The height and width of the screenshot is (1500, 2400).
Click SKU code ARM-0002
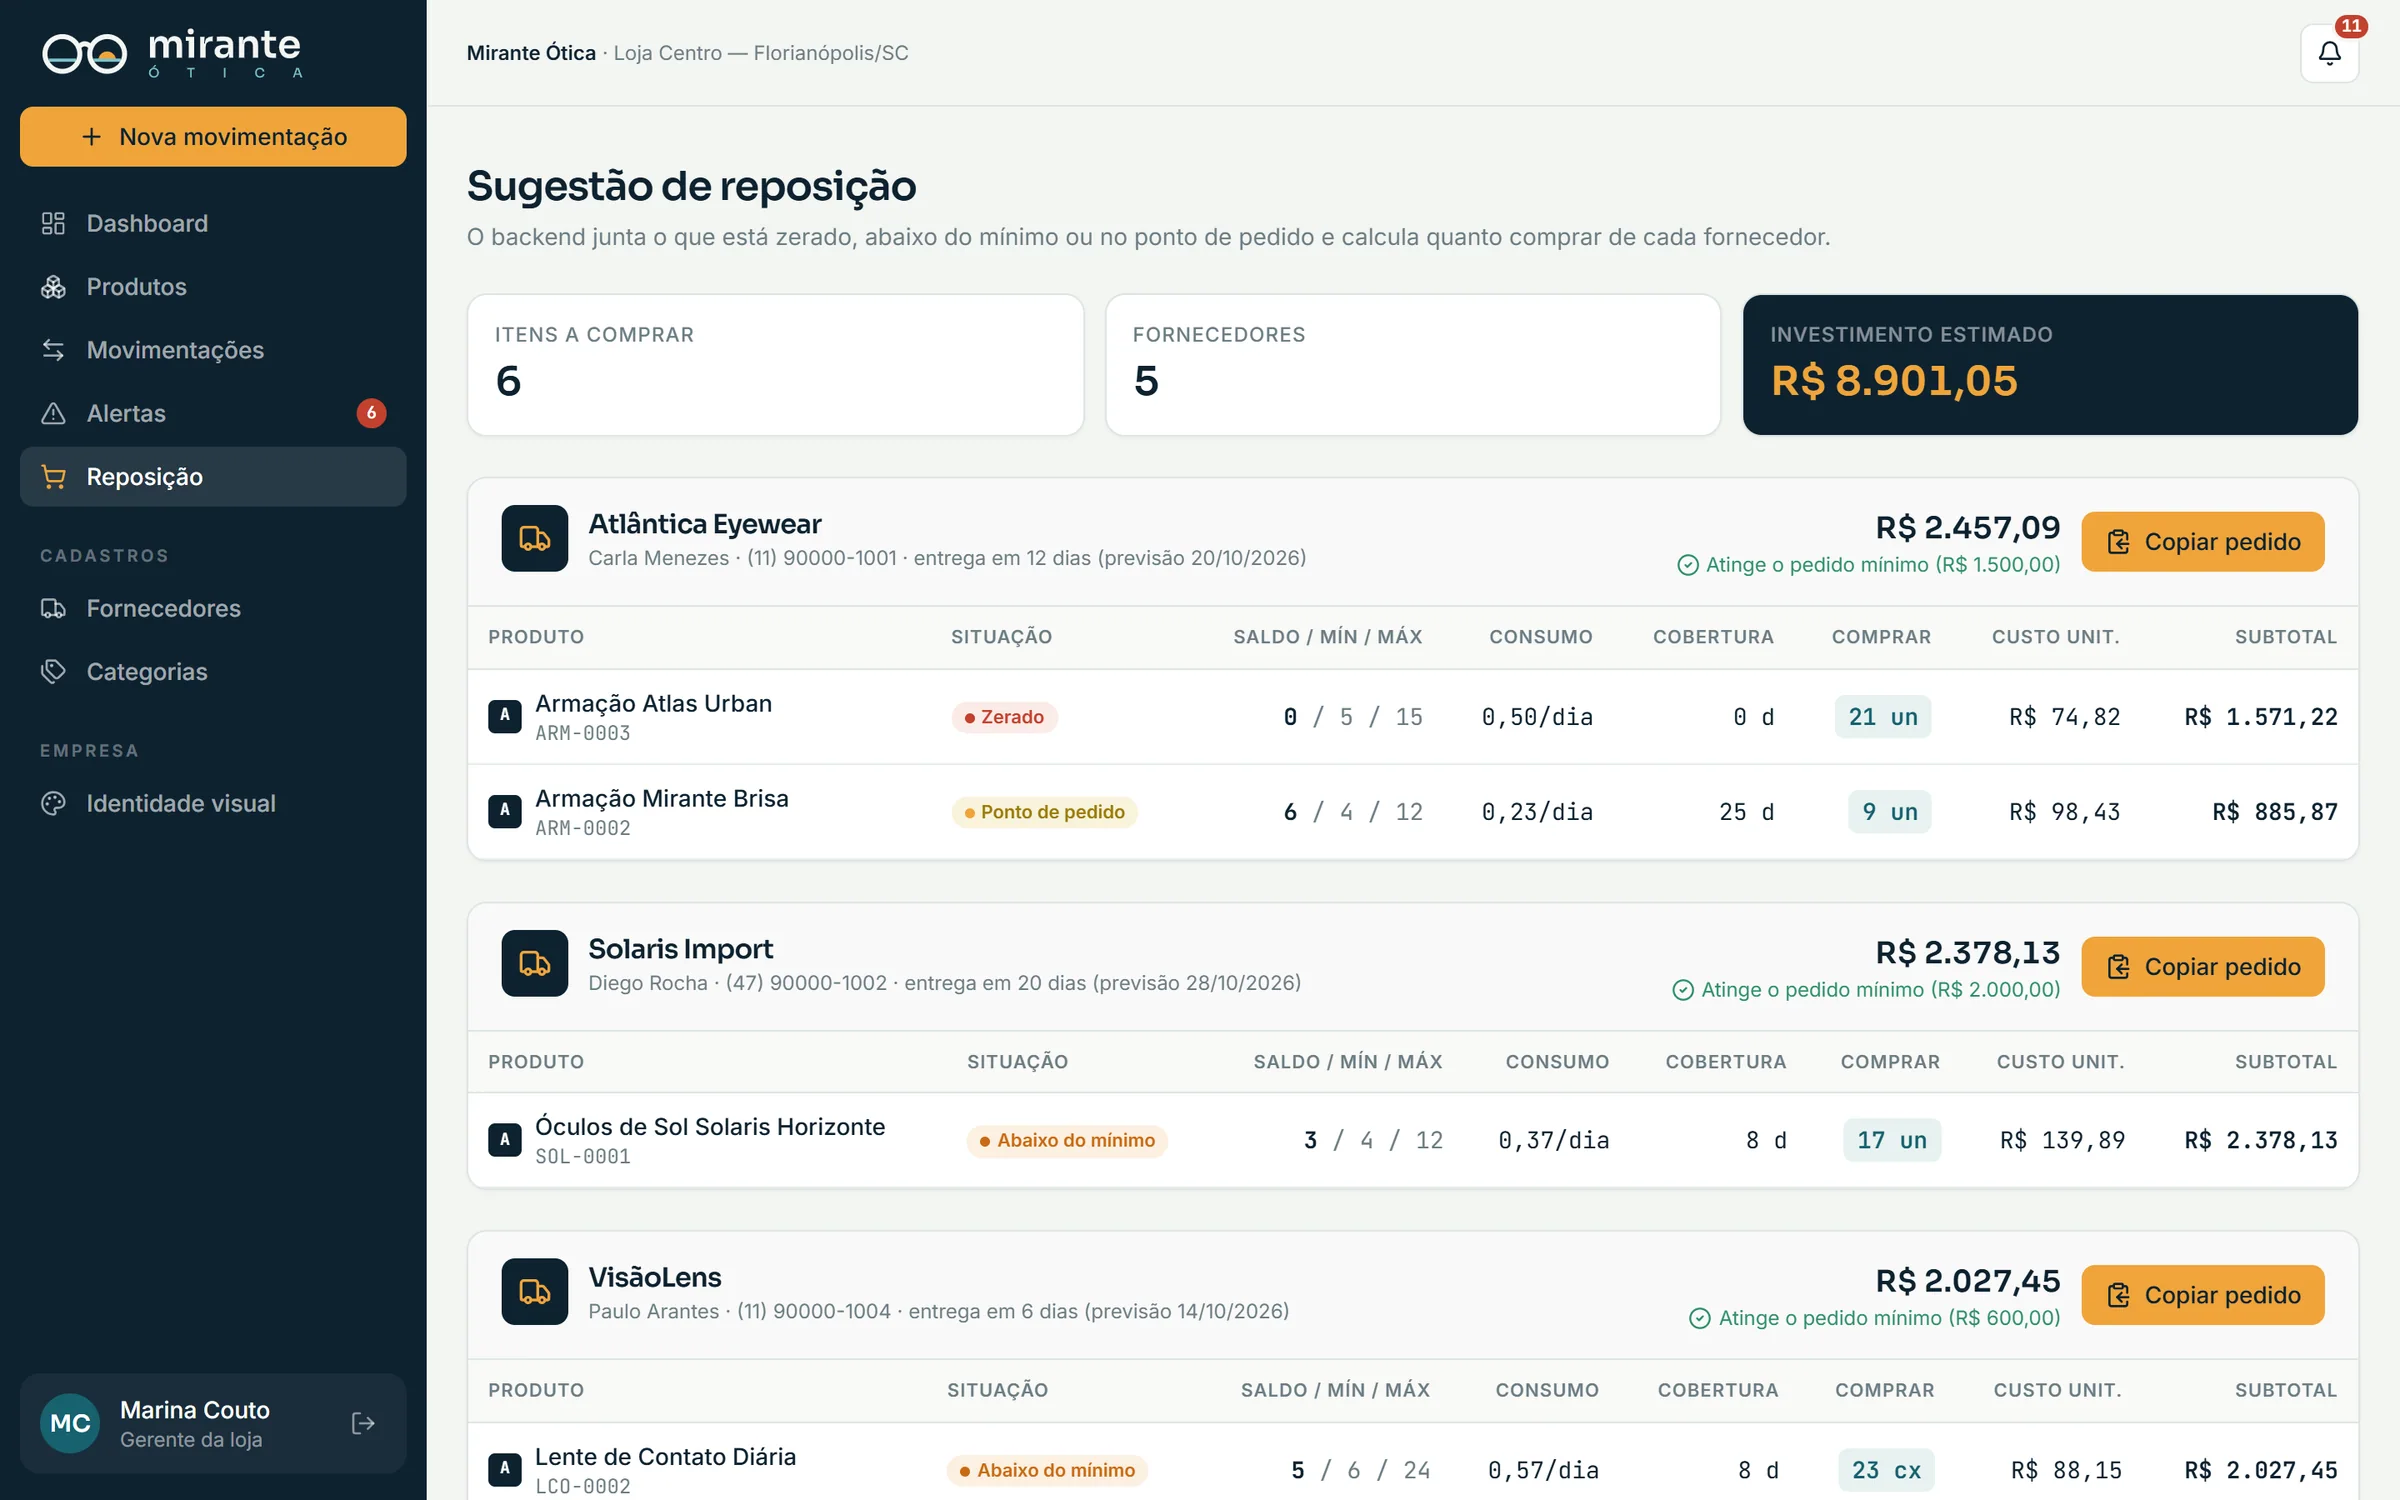pyautogui.click(x=582, y=828)
